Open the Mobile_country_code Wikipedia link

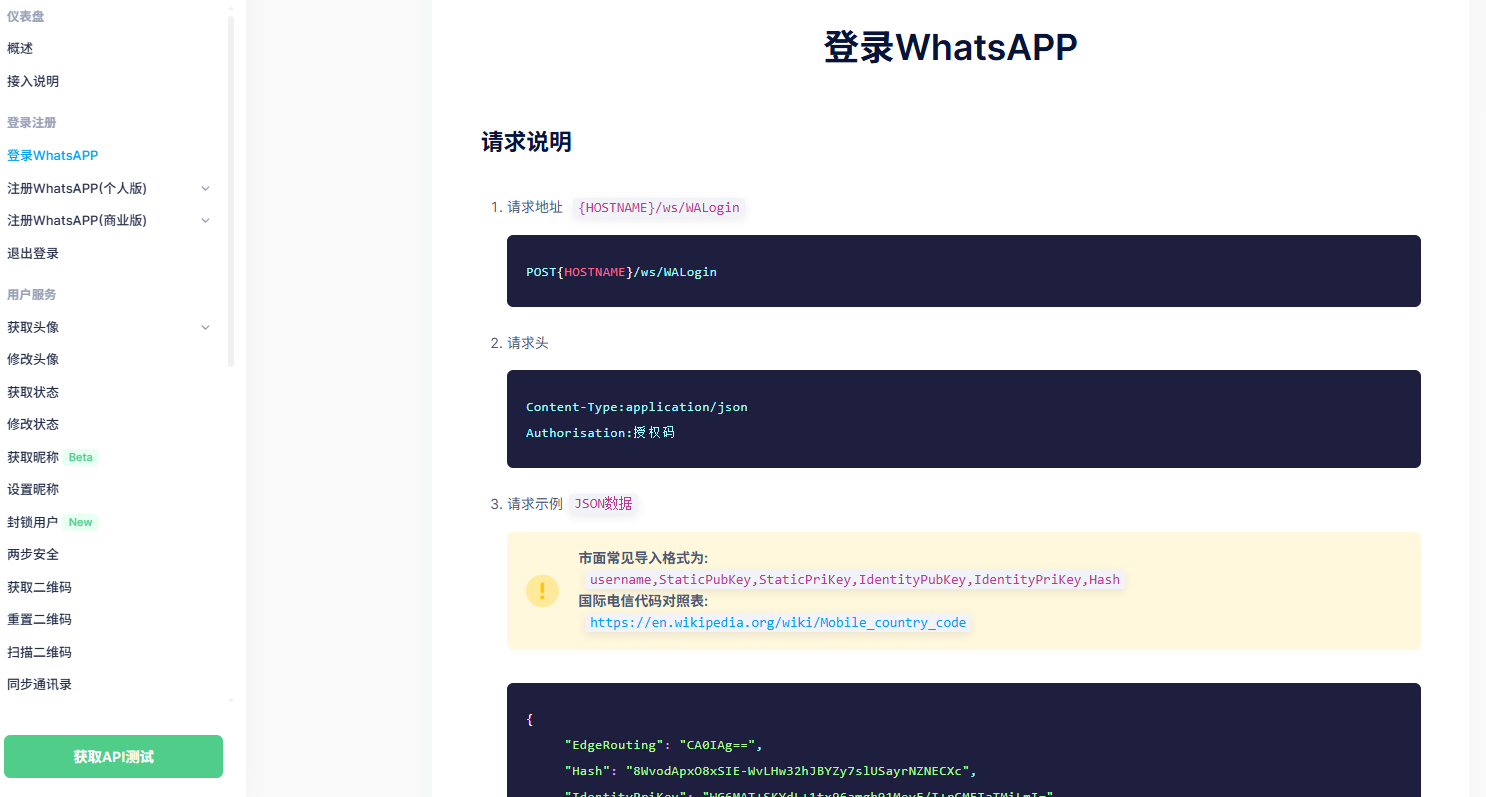coord(778,622)
